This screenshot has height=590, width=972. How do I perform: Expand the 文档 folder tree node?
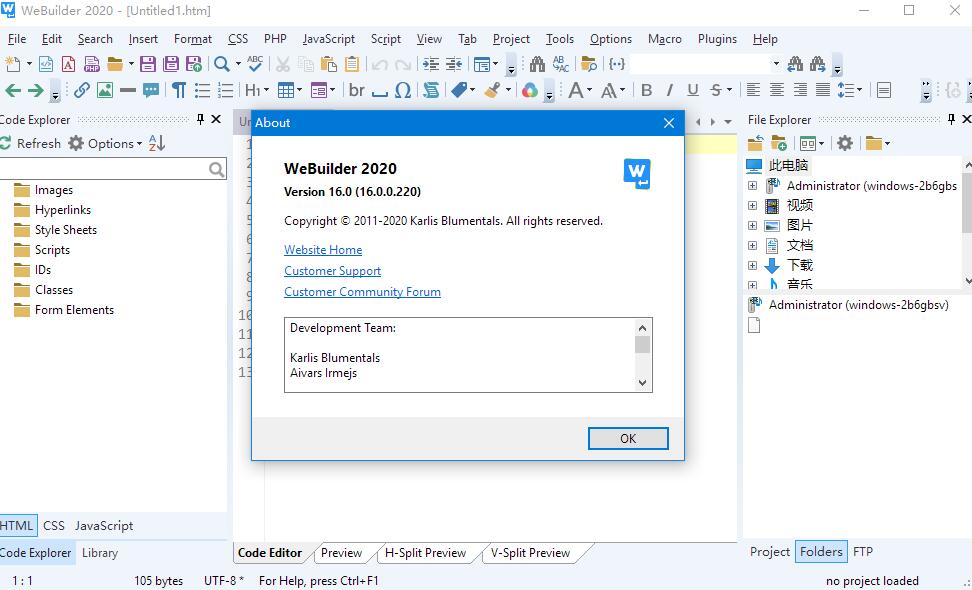point(752,246)
